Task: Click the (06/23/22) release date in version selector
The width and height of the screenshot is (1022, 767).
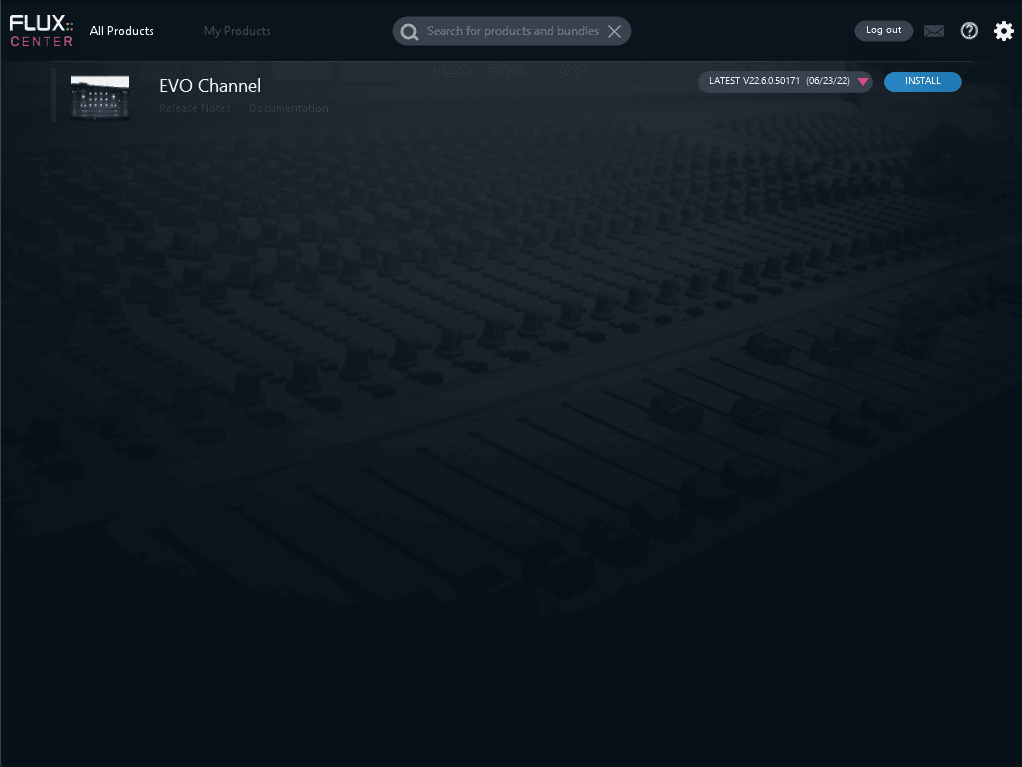Action: pos(828,82)
